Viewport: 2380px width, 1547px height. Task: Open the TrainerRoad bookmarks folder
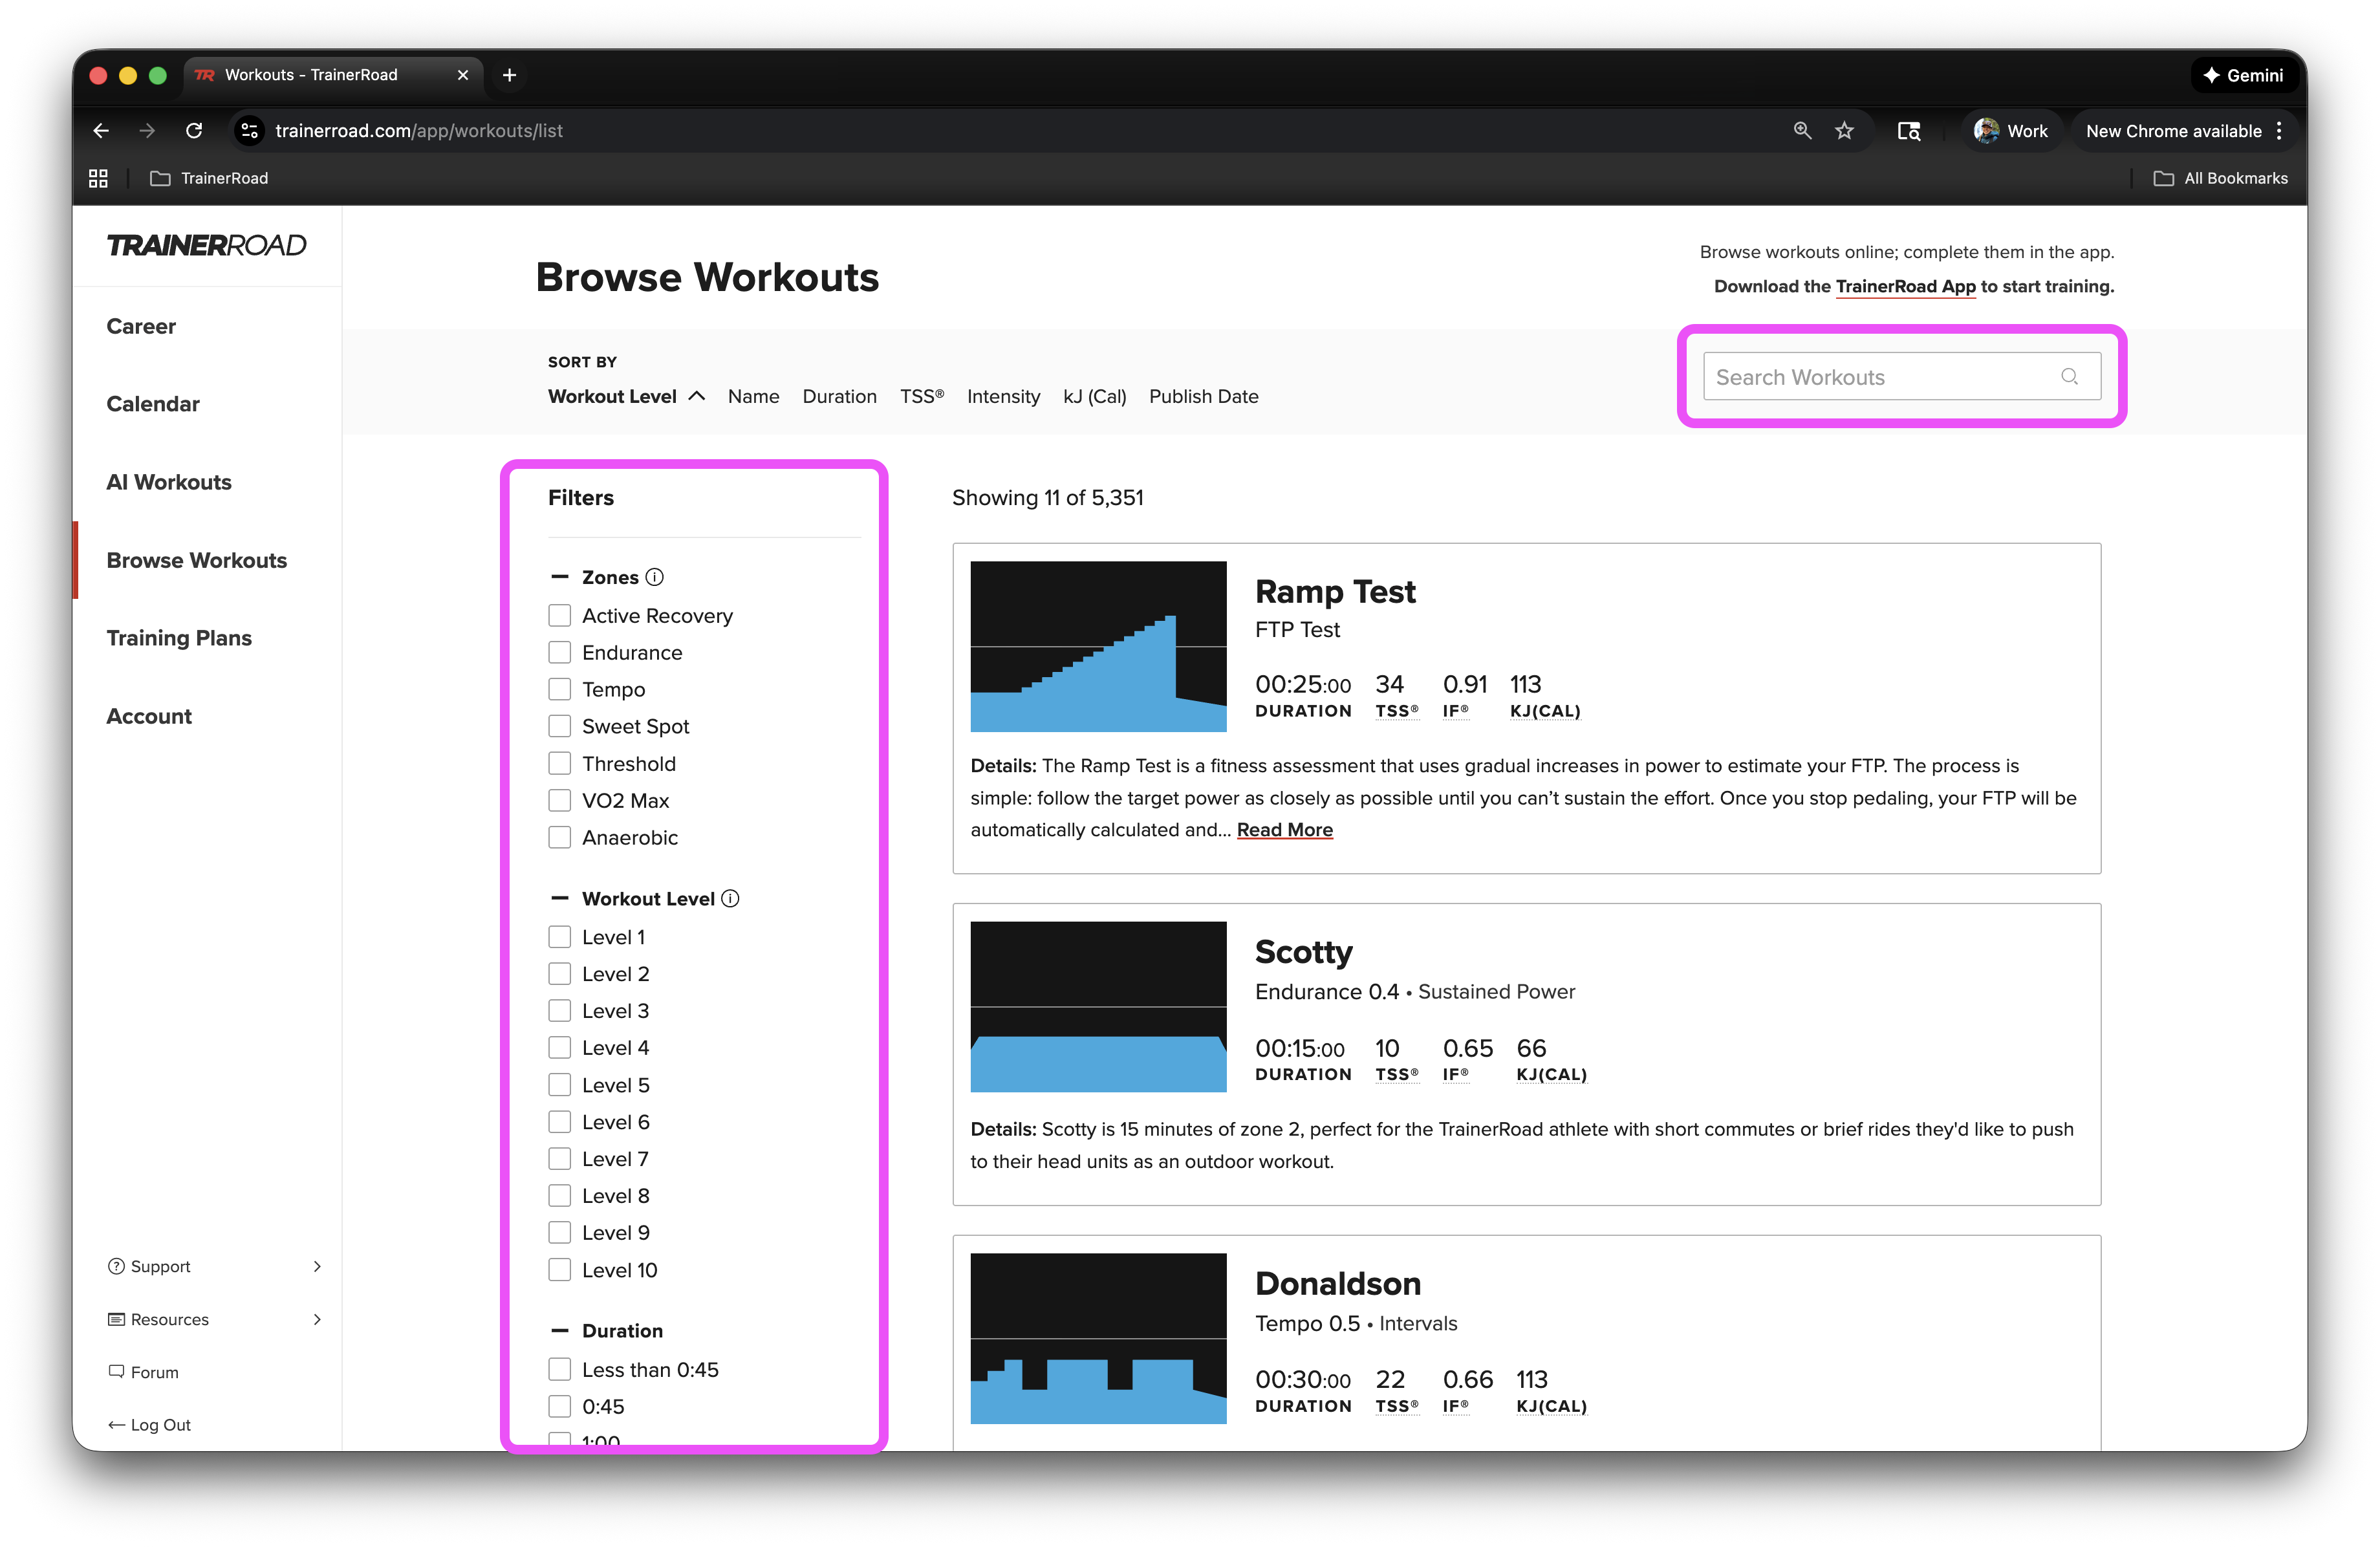pyautogui.click(x=209, y=178)
